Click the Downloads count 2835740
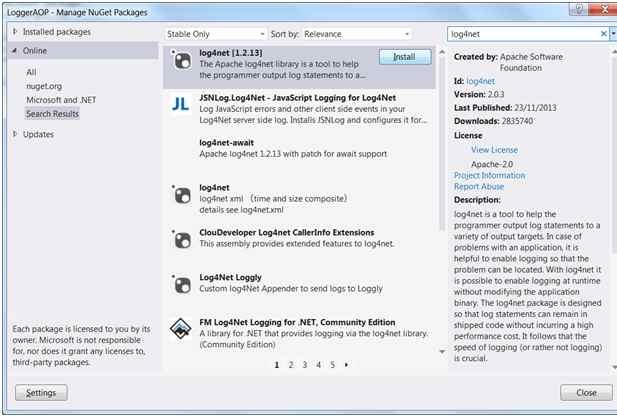The height and width of the screenshot is (417, 617). [x=517, y=121]
